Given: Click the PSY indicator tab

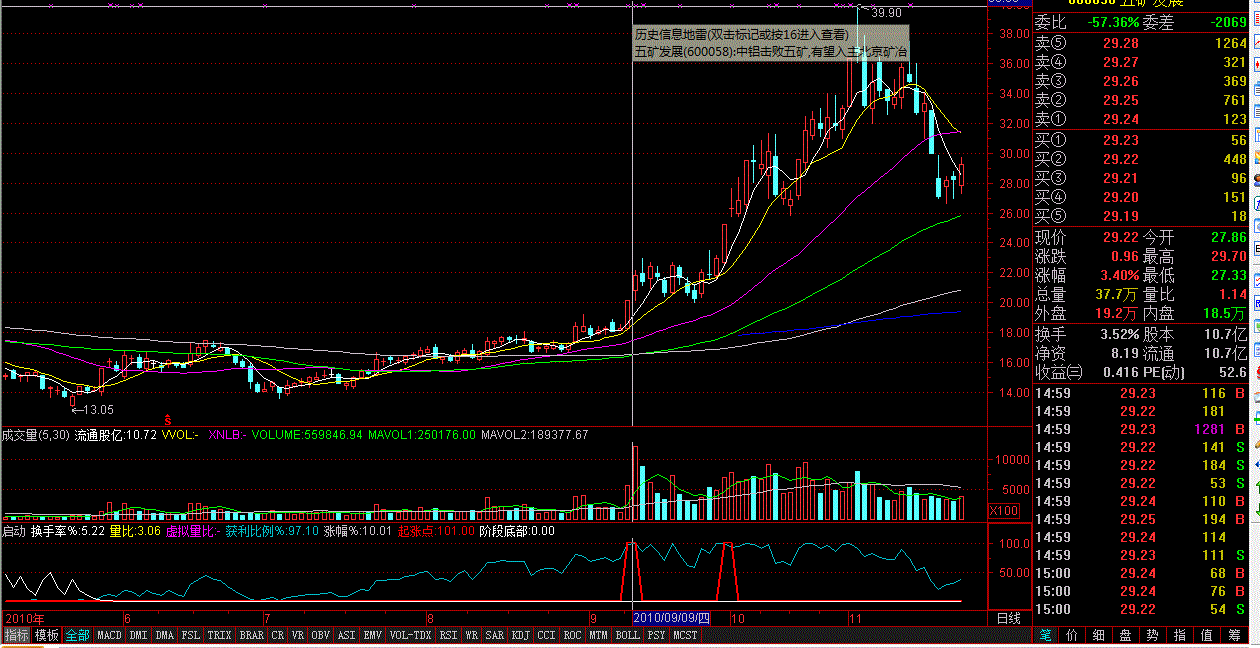Looking at the screenshot, I should click(656, 635).
